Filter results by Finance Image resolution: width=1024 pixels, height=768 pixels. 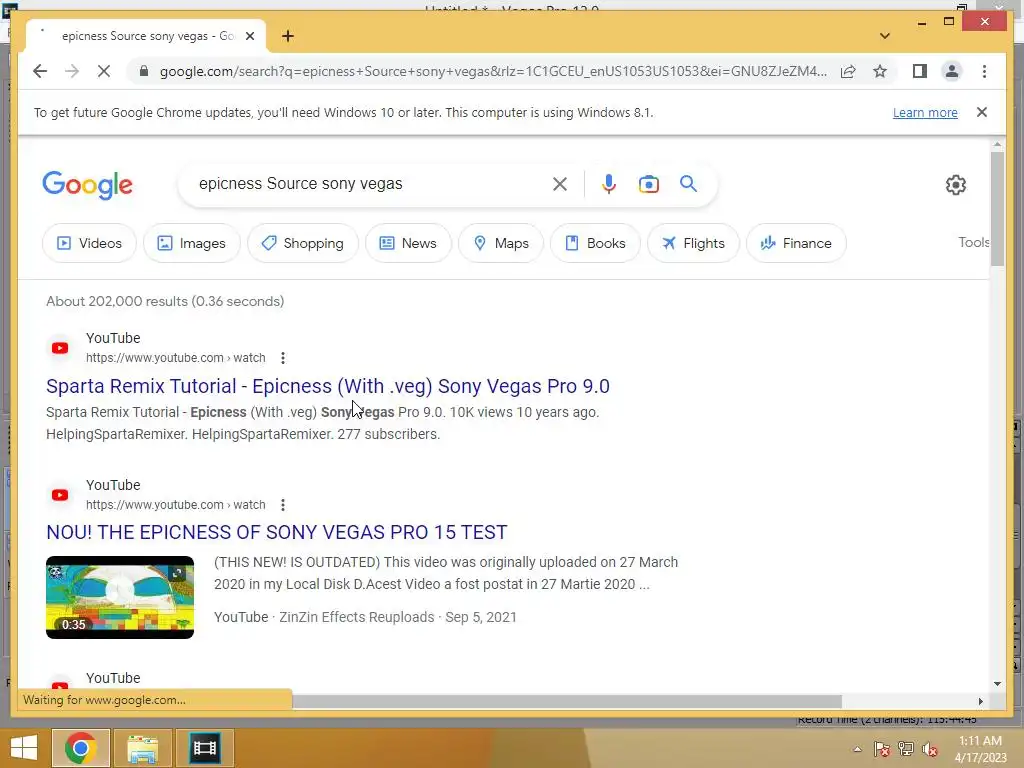pyautogui.click(x=796, y=243)
